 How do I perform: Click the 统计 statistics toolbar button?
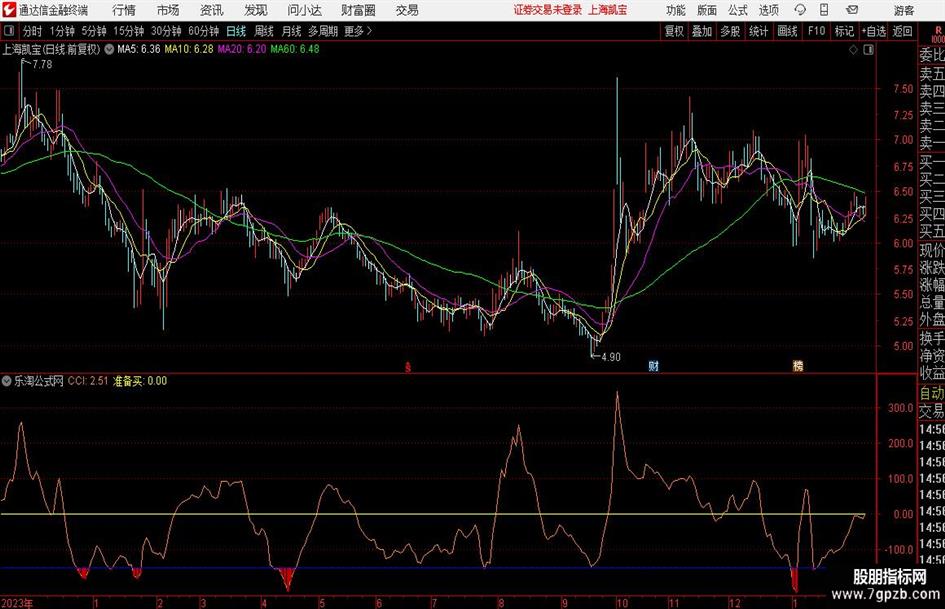[758, 31]
